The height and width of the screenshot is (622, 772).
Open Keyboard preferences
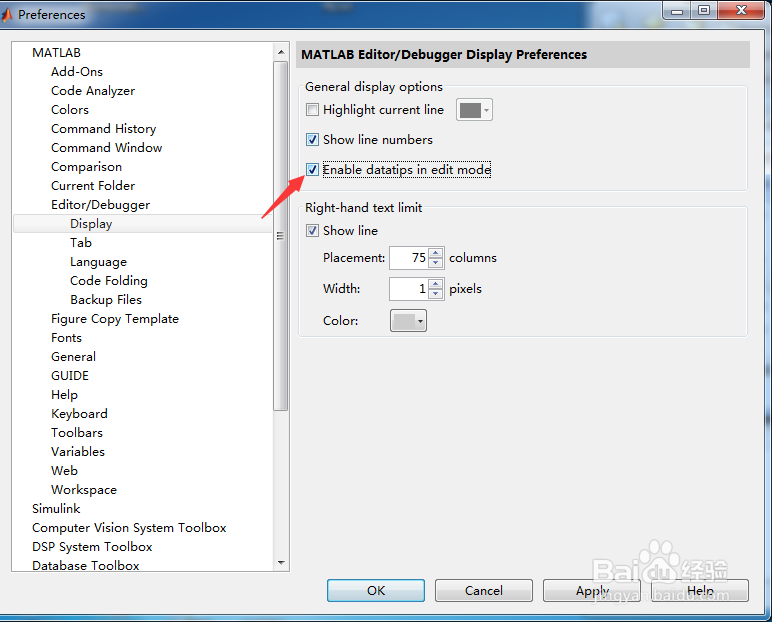(79, 414)
